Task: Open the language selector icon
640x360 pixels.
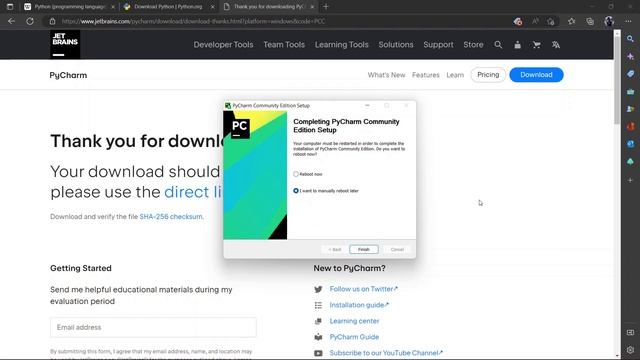Action: point(556,44)
